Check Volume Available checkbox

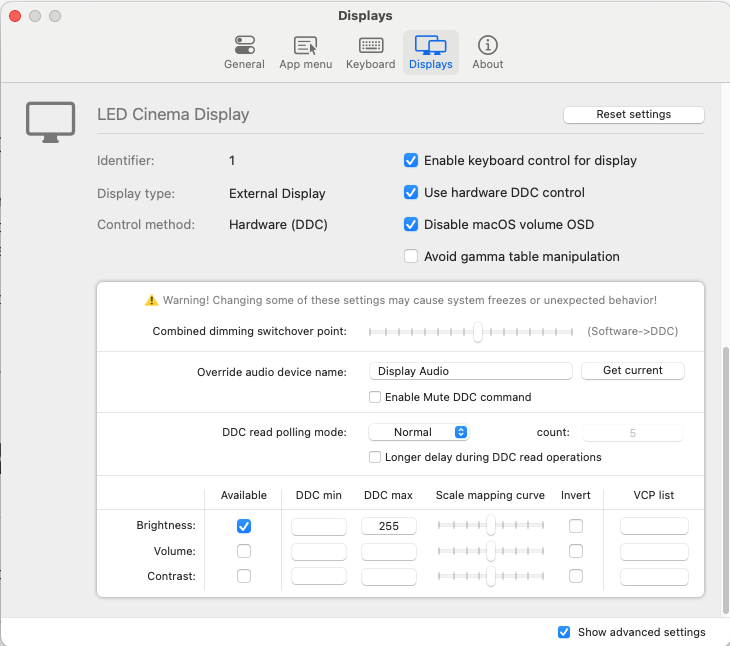244,551
